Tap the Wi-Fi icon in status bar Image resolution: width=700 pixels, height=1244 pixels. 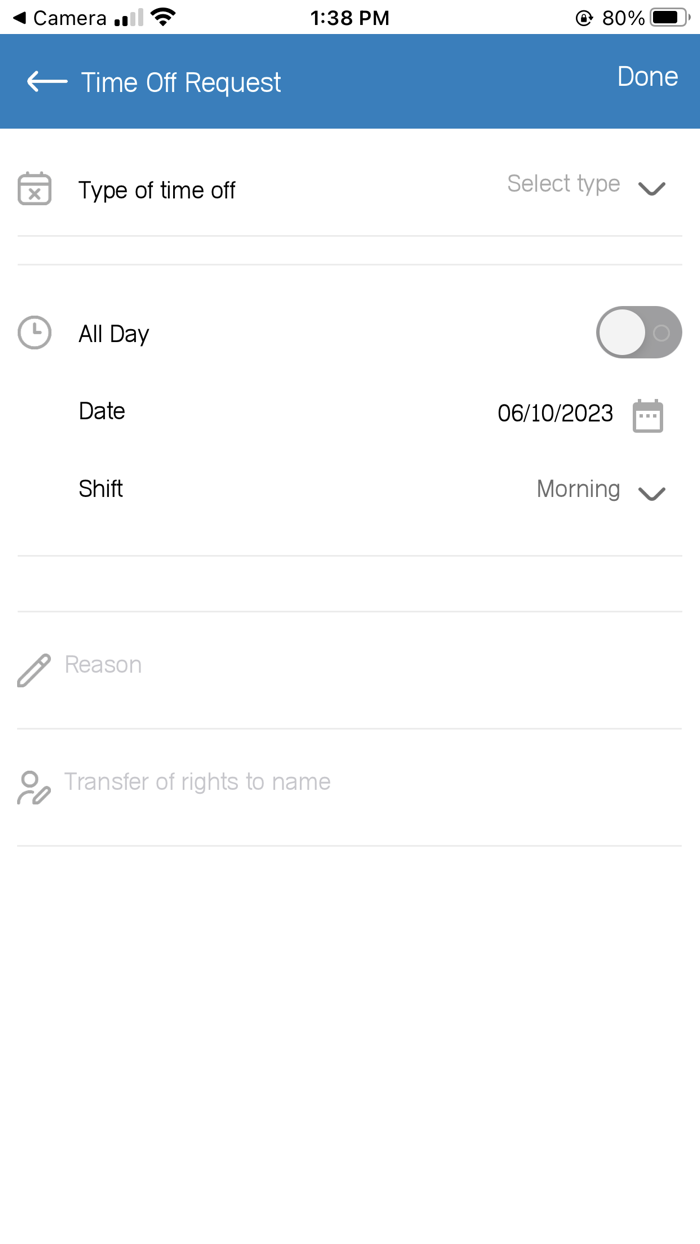coord(162,18)
